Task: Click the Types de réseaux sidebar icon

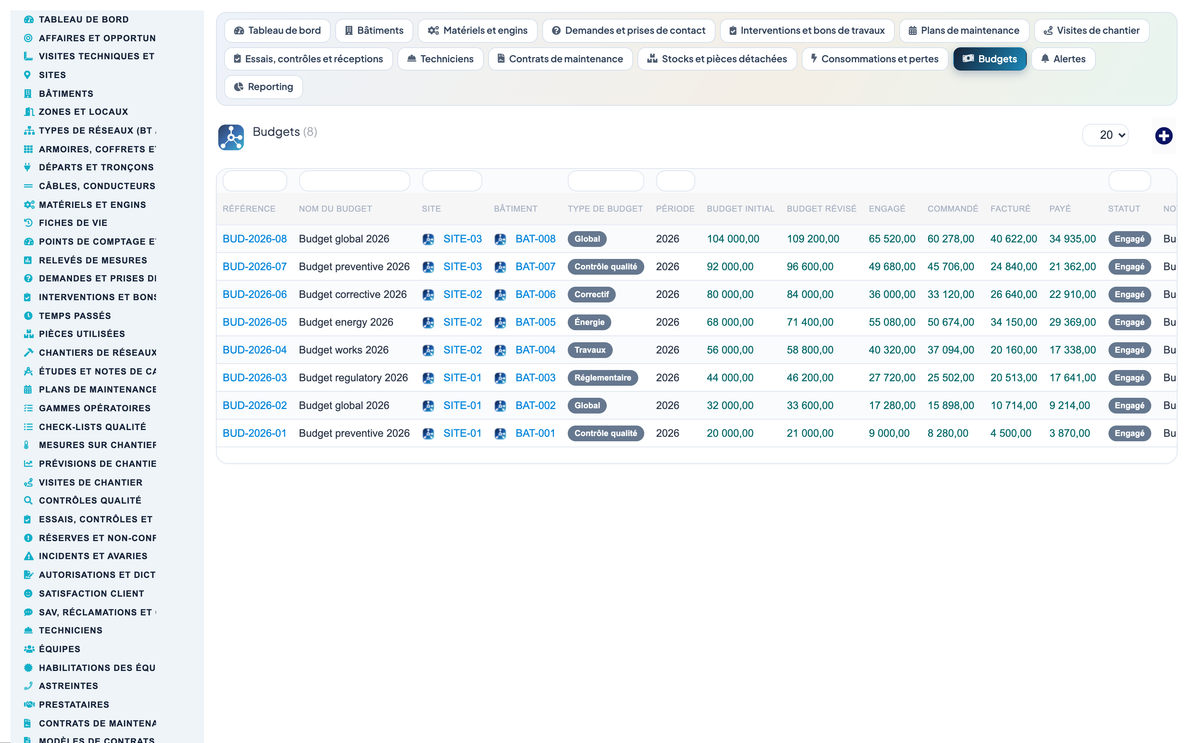Action: pyautogui.click(x=28, y=130)
